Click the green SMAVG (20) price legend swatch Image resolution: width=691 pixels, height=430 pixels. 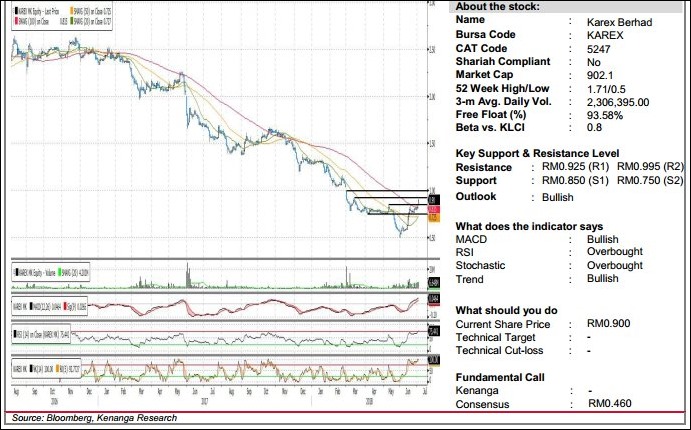[72, 21]
